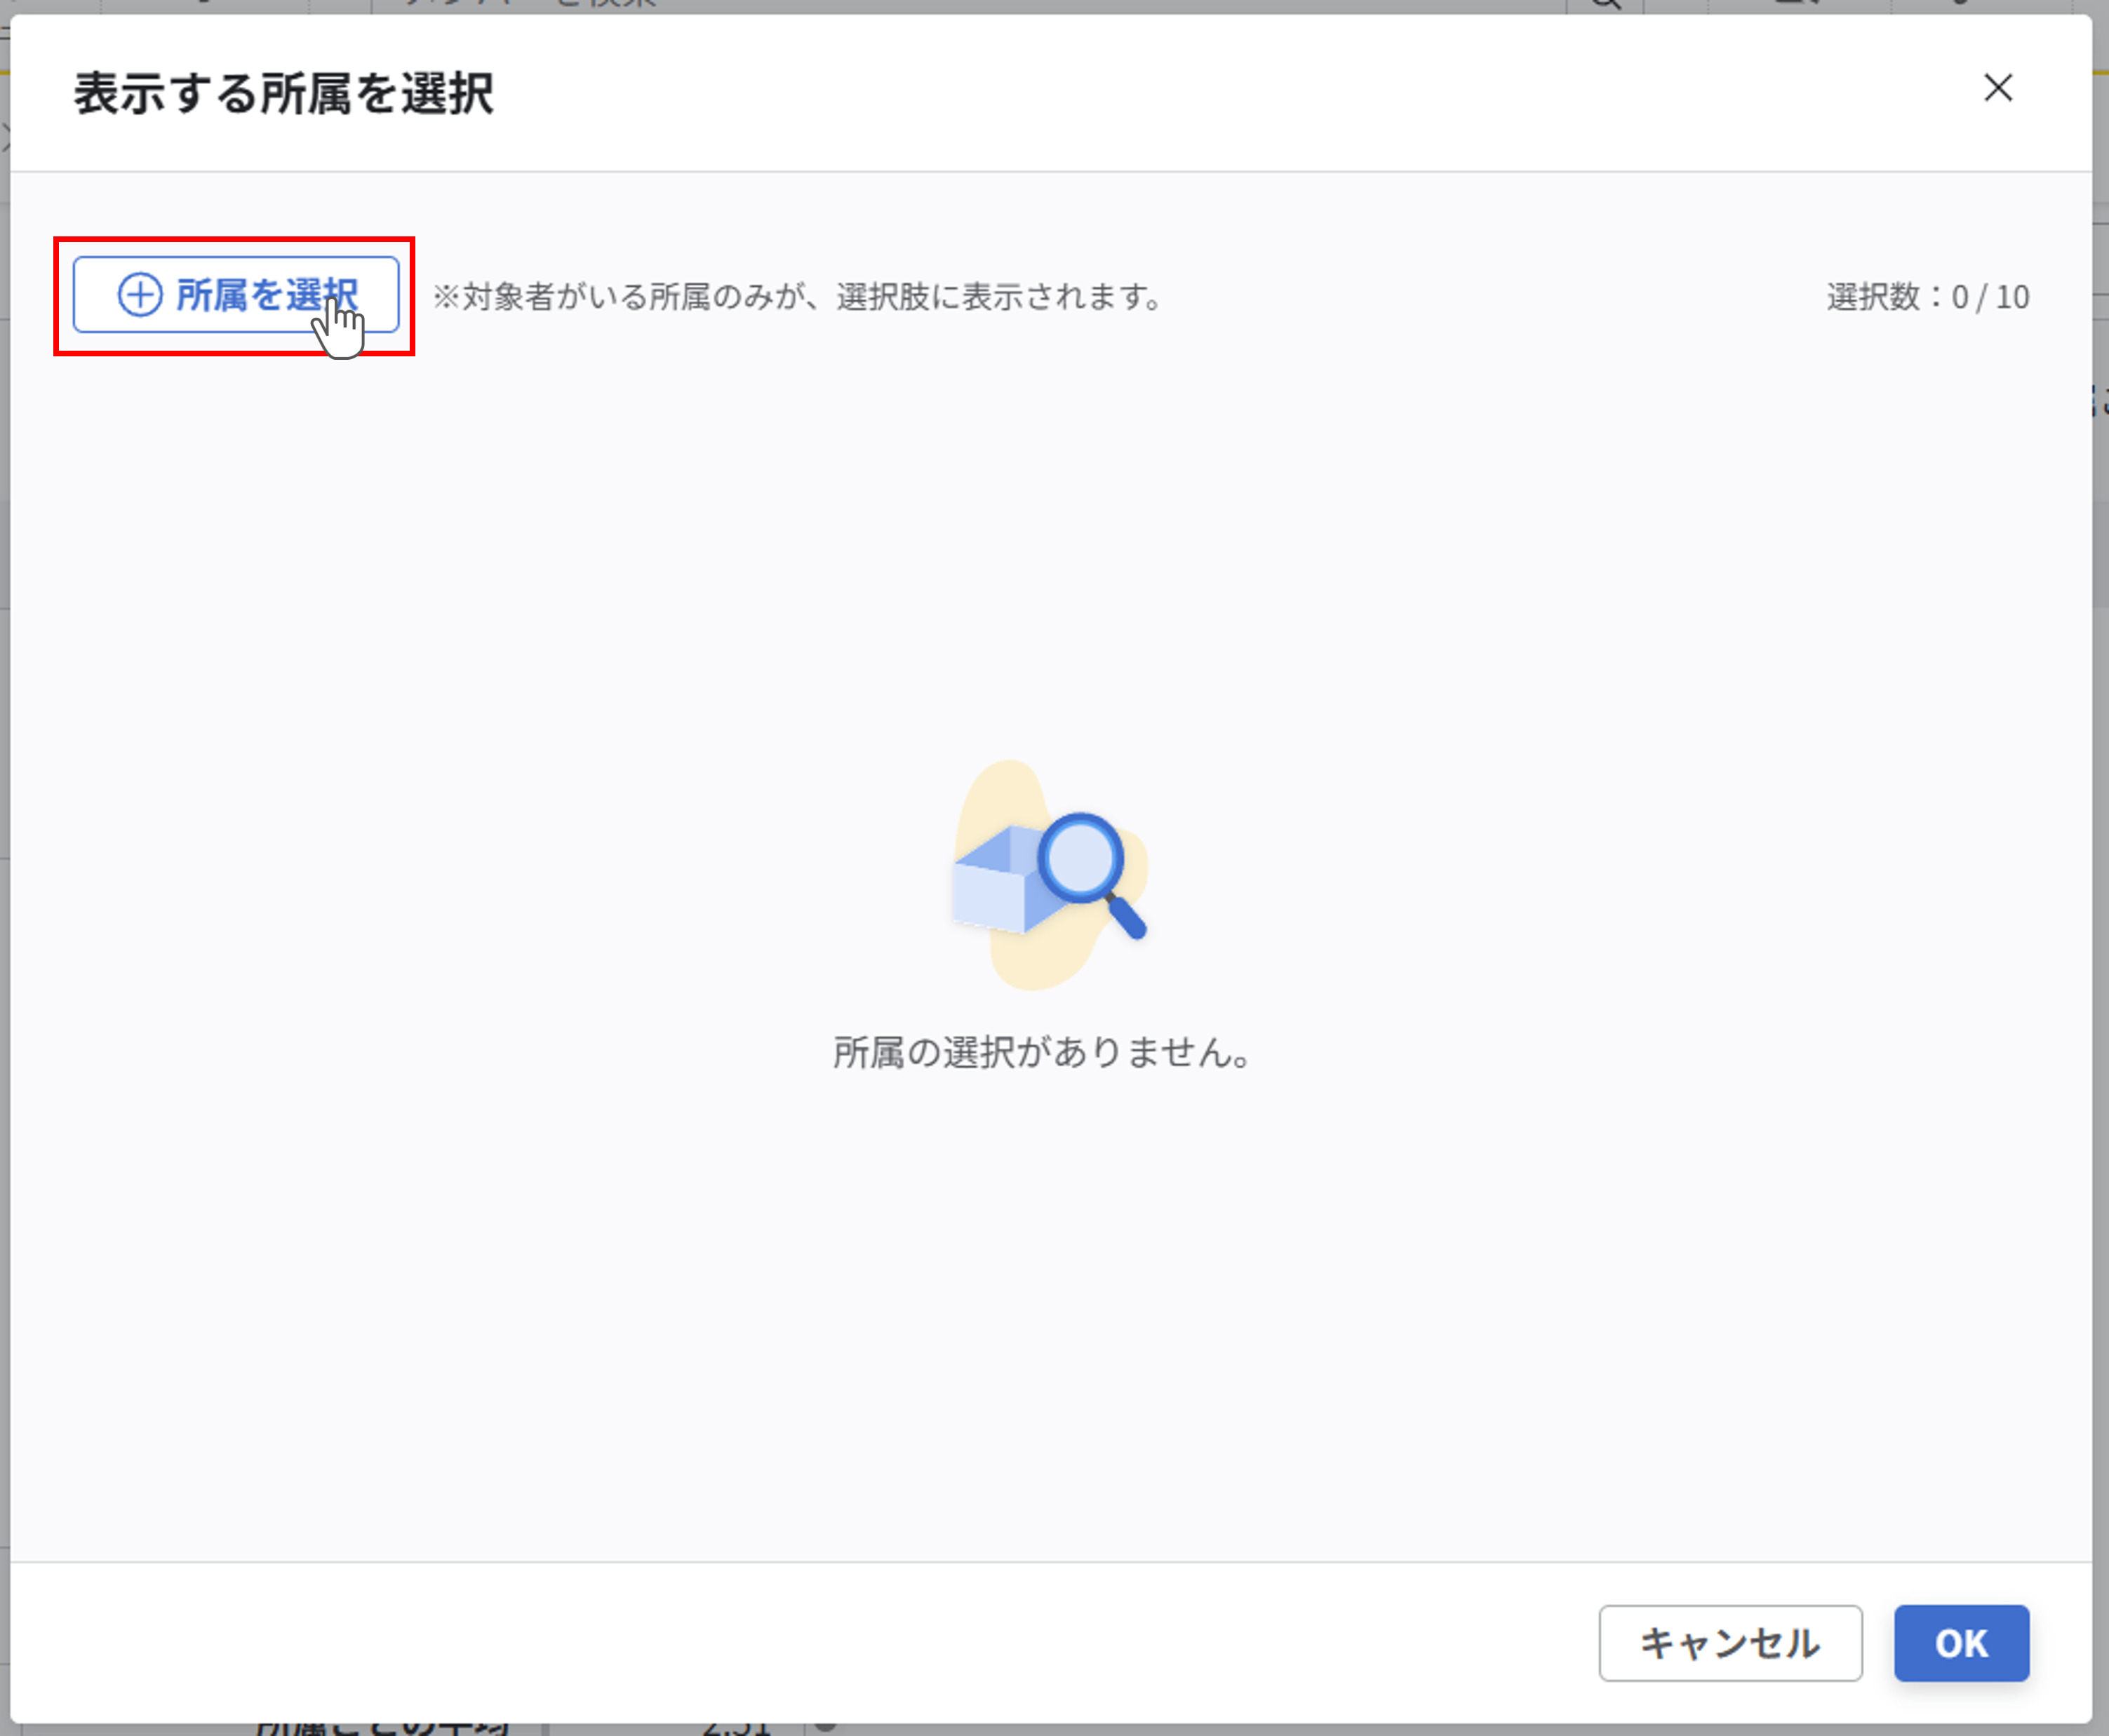This screenshot has width=2109, height=1736.
Task: Click the キャンセル button
Action: pyautogui.click(x=1730, y=1643)
